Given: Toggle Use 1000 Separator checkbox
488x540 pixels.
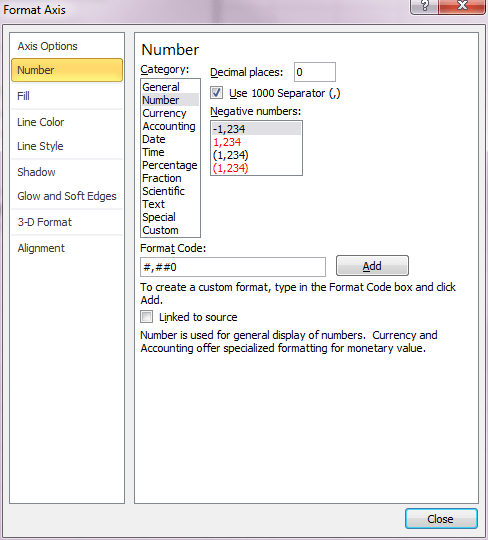Looking at the screenshot, I should (217, 93).
